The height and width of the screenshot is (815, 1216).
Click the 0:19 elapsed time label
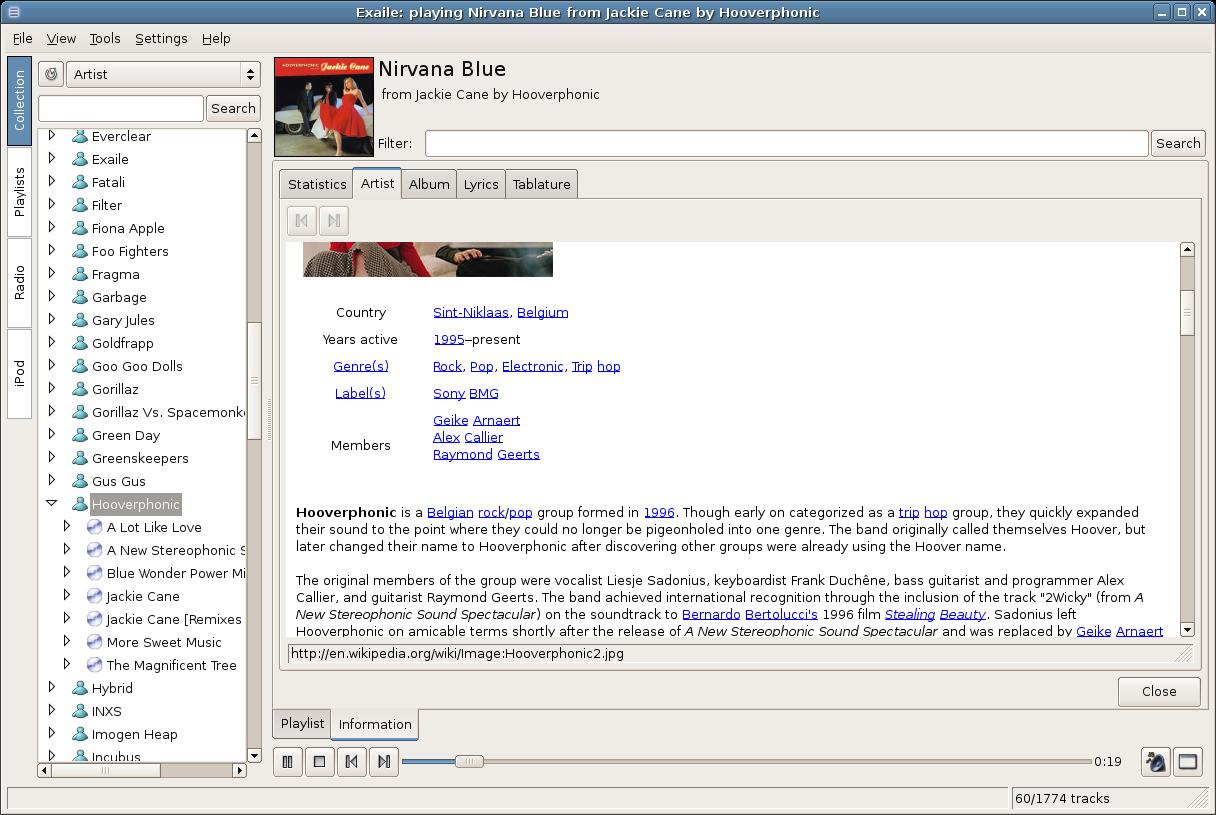1108,761
